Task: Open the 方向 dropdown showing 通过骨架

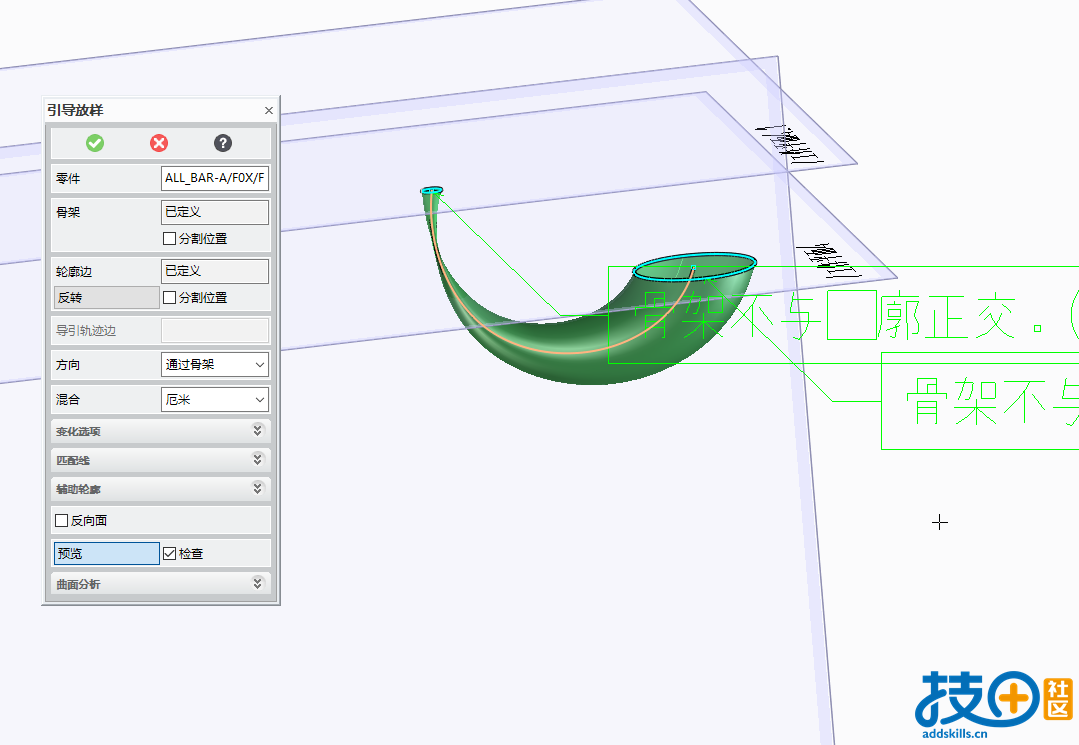Action: click(215, 365)
